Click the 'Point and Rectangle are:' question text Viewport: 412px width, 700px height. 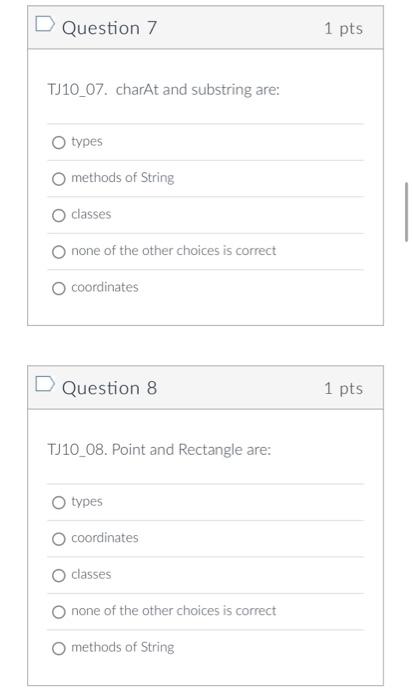(191, 450)
